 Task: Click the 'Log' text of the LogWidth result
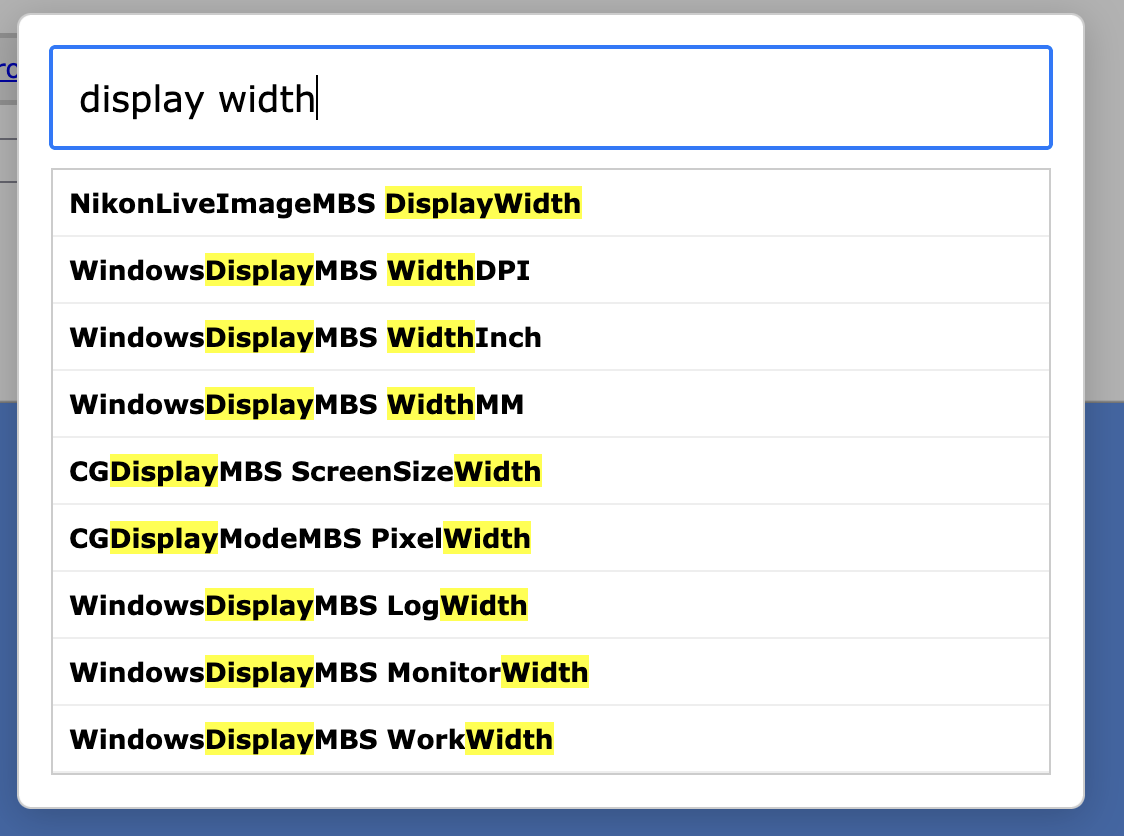coord(413,606)
